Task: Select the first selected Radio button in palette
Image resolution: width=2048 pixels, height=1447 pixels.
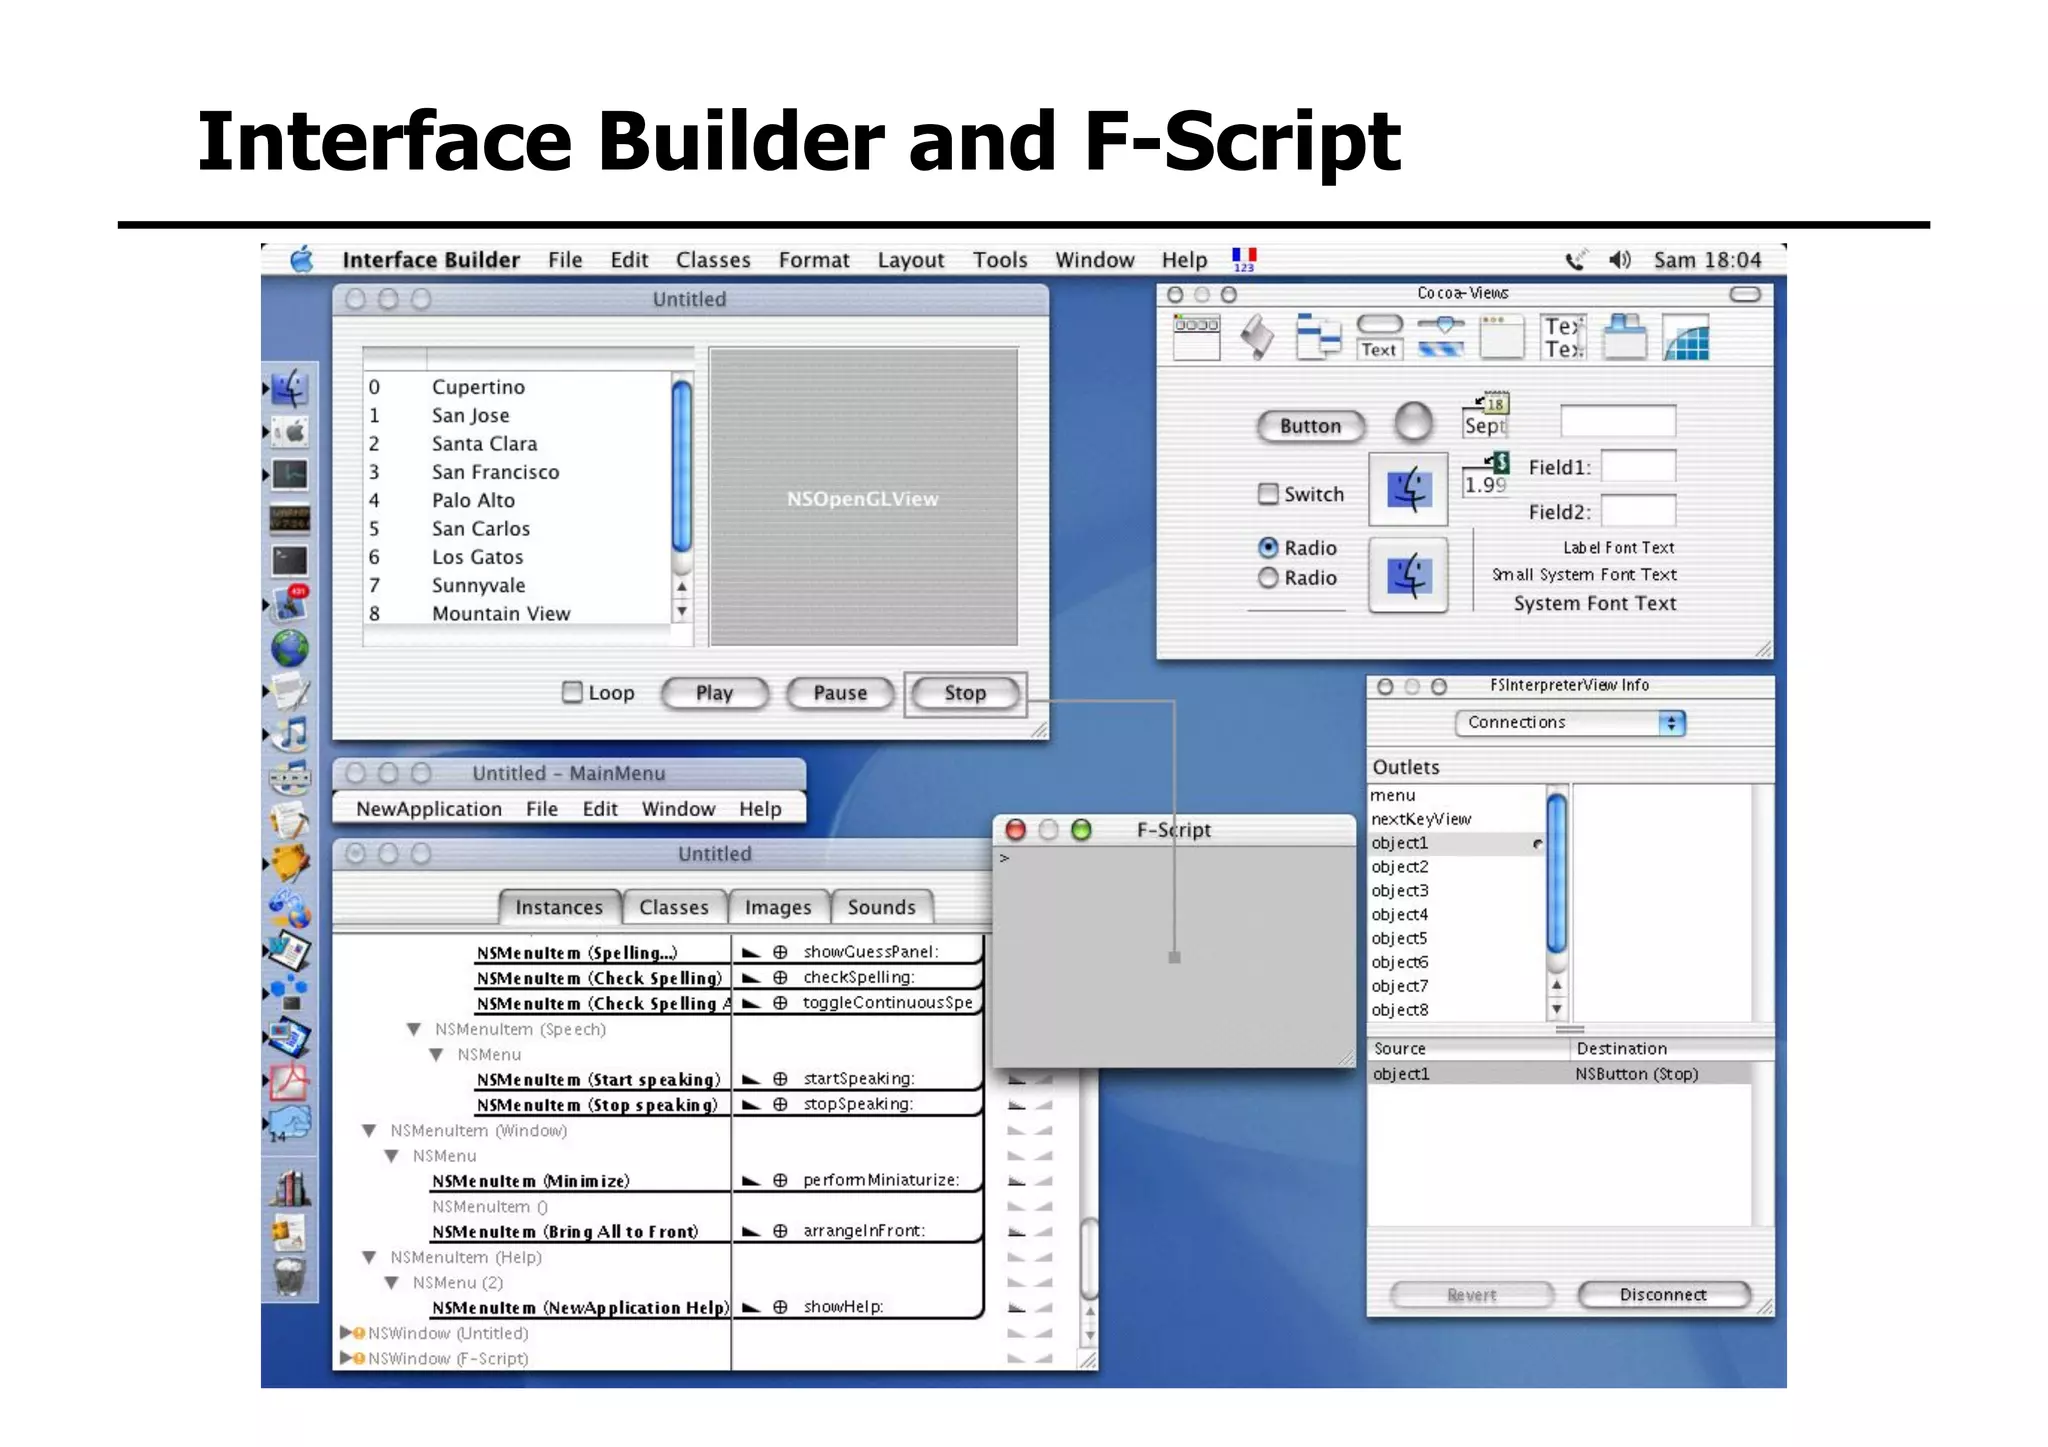Action: coord(1268,547)
